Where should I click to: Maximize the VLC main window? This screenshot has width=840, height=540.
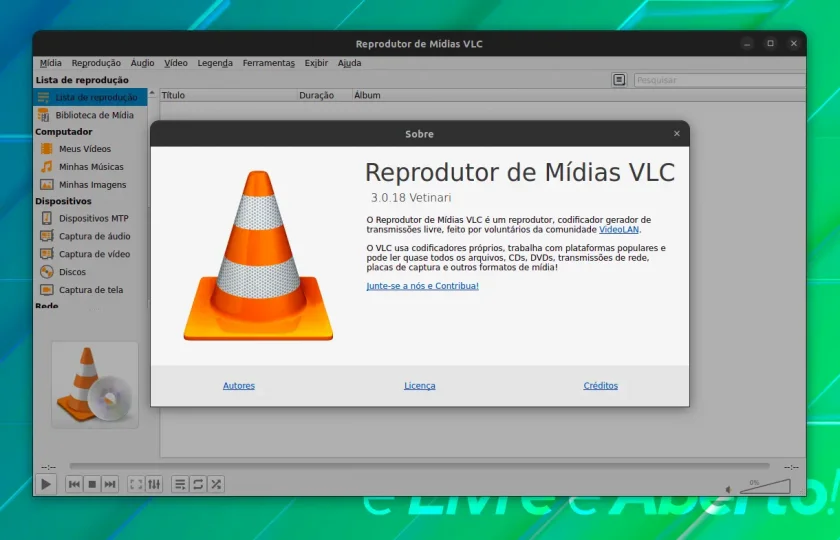point(770,43)
